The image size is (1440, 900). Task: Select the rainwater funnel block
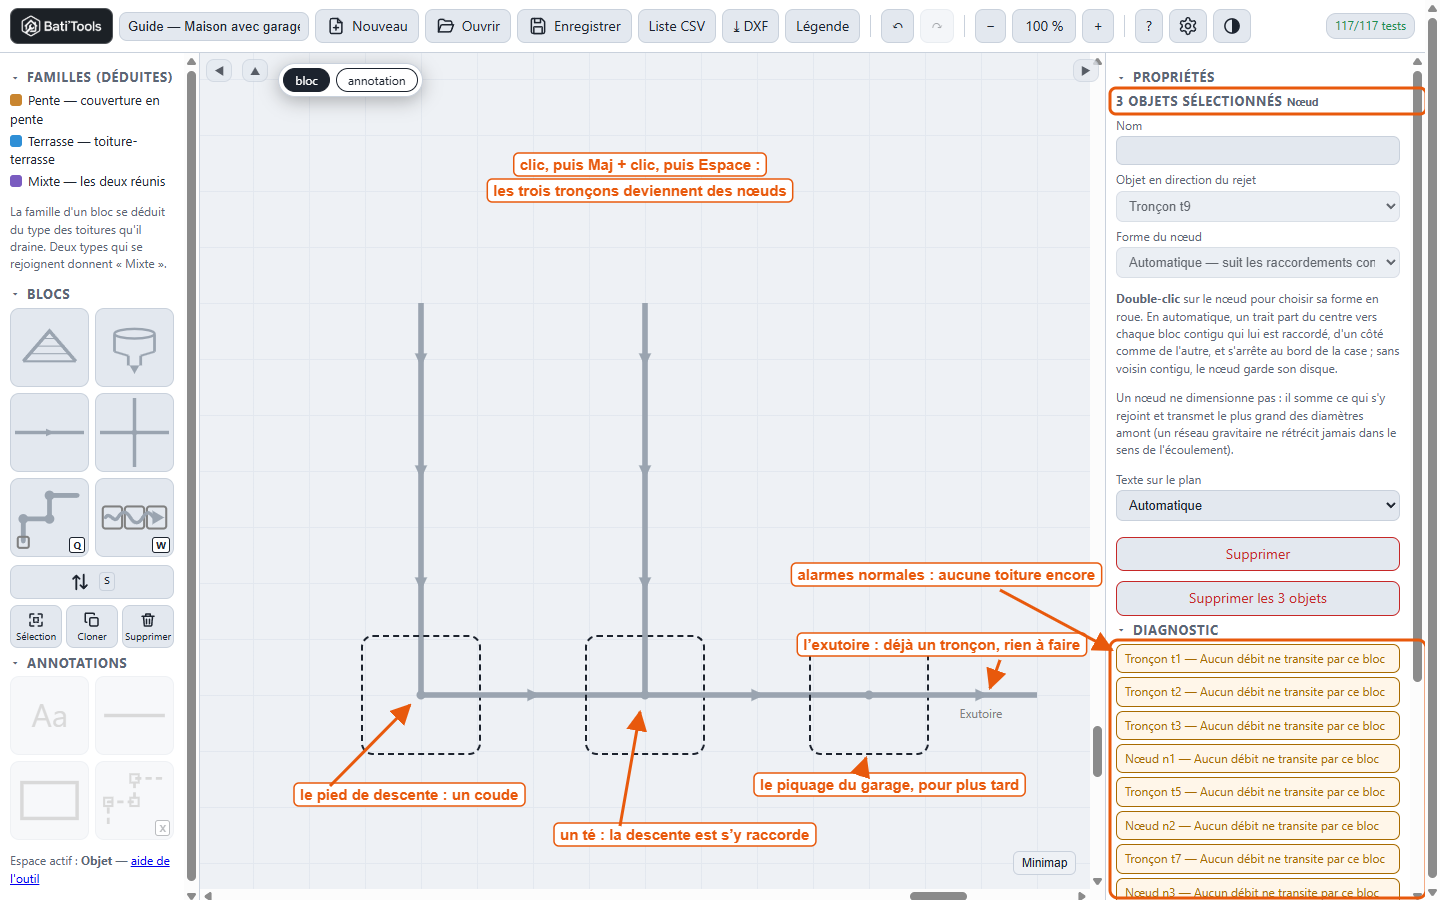coord(134,347)
